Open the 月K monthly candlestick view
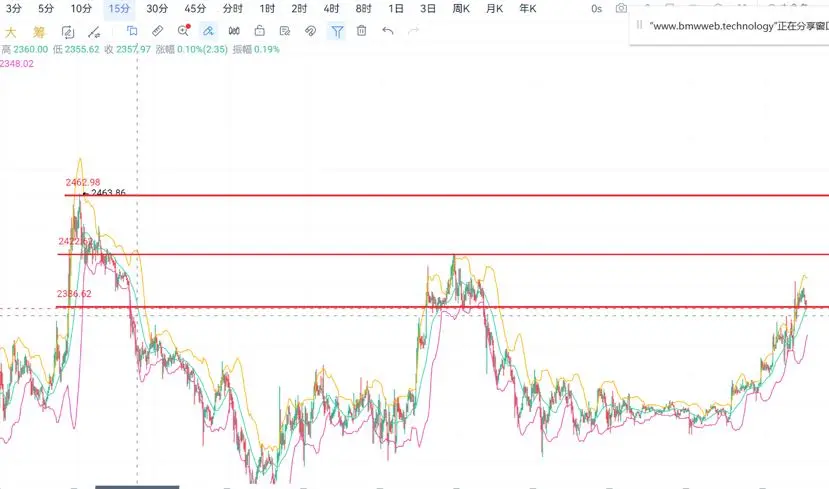The image size is (829, 489). [x=494, y=8]
